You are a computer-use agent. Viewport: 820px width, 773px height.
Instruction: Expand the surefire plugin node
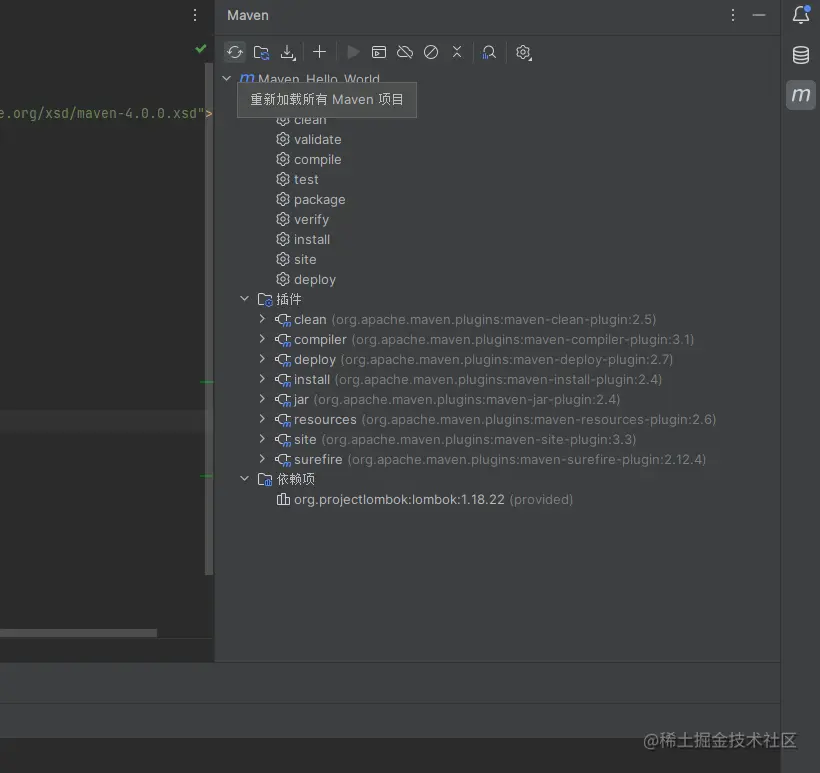pyautogui.click(x=262, y=459)
